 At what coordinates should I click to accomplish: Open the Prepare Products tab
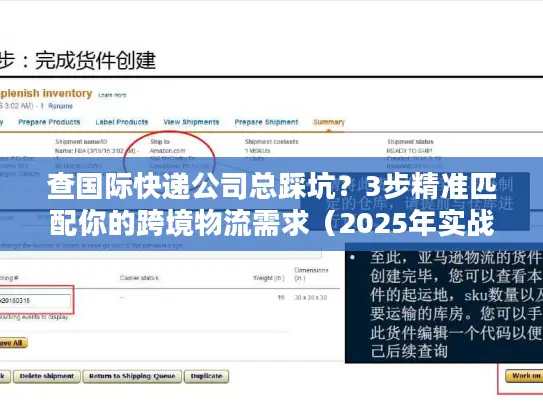tap(49, 122)
